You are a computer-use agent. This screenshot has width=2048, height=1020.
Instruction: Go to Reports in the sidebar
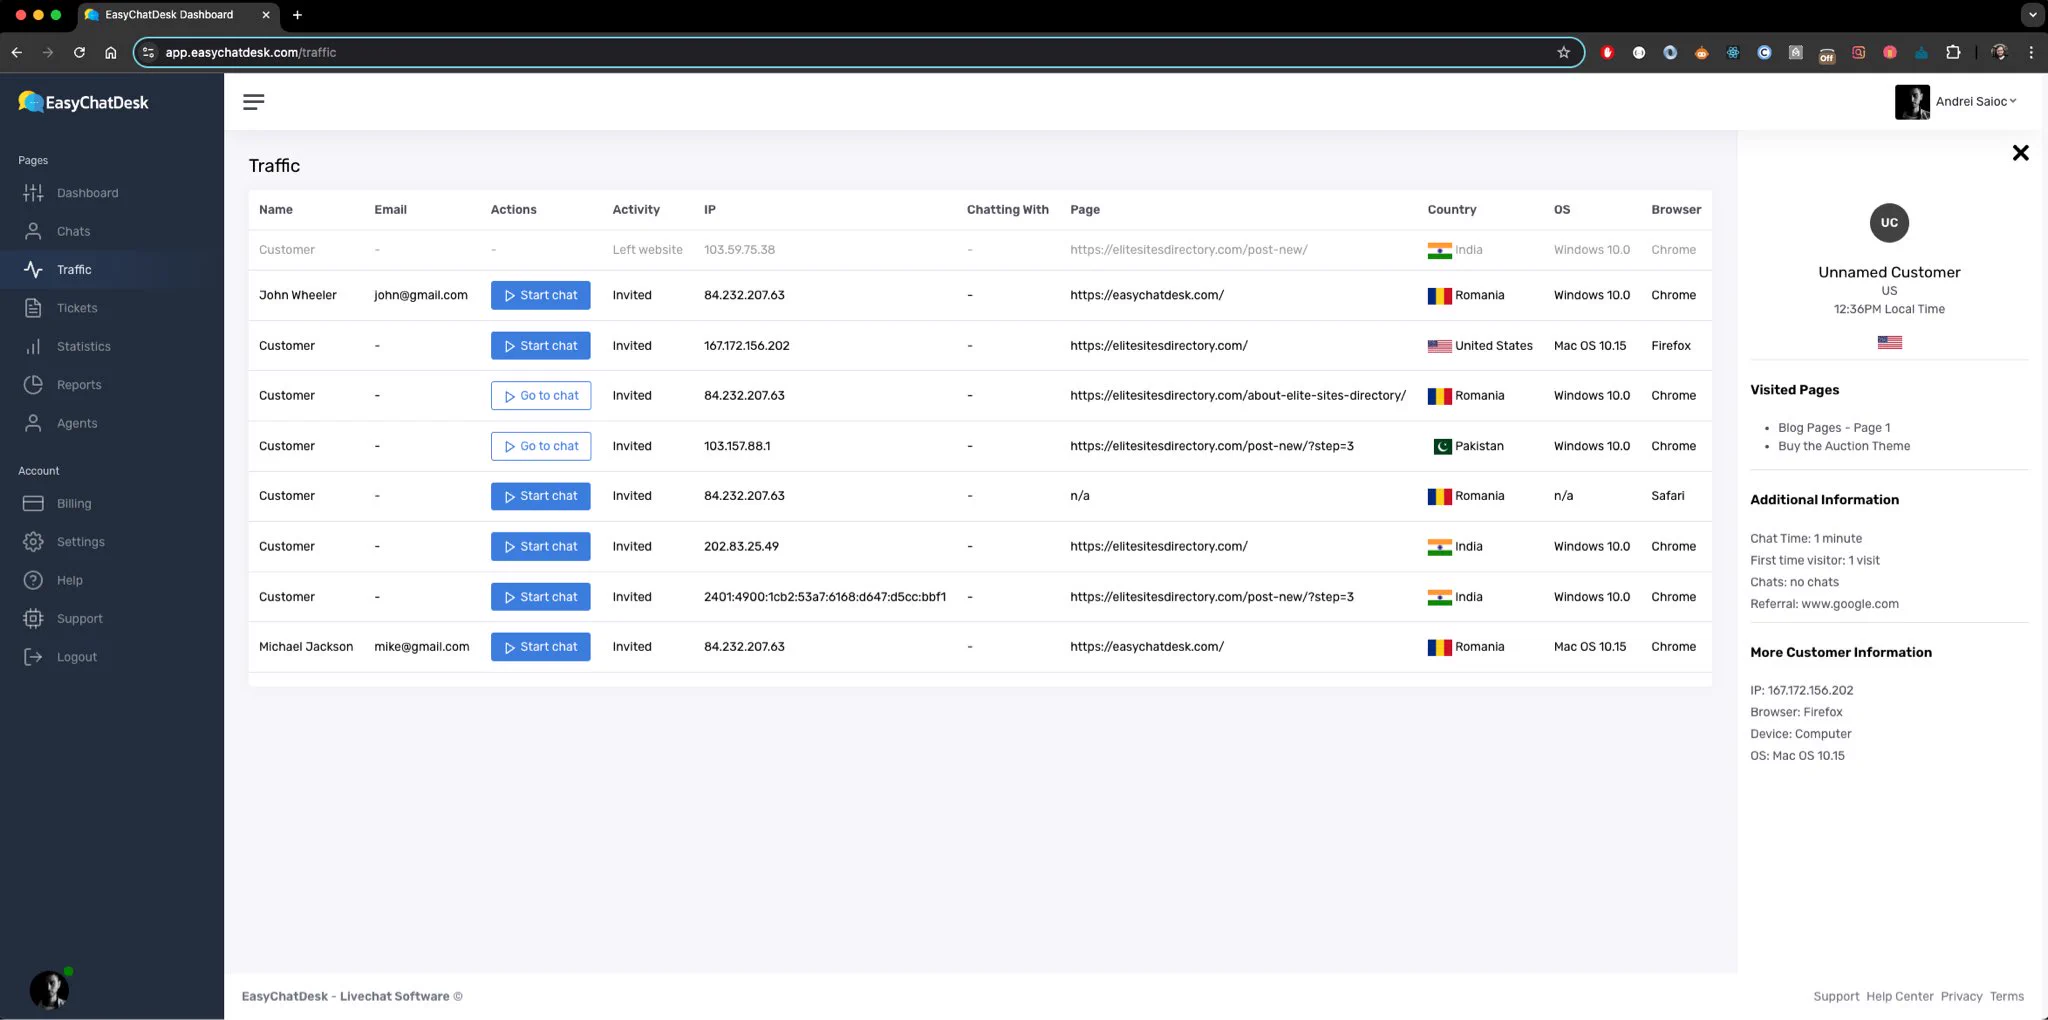pos(79,385)
